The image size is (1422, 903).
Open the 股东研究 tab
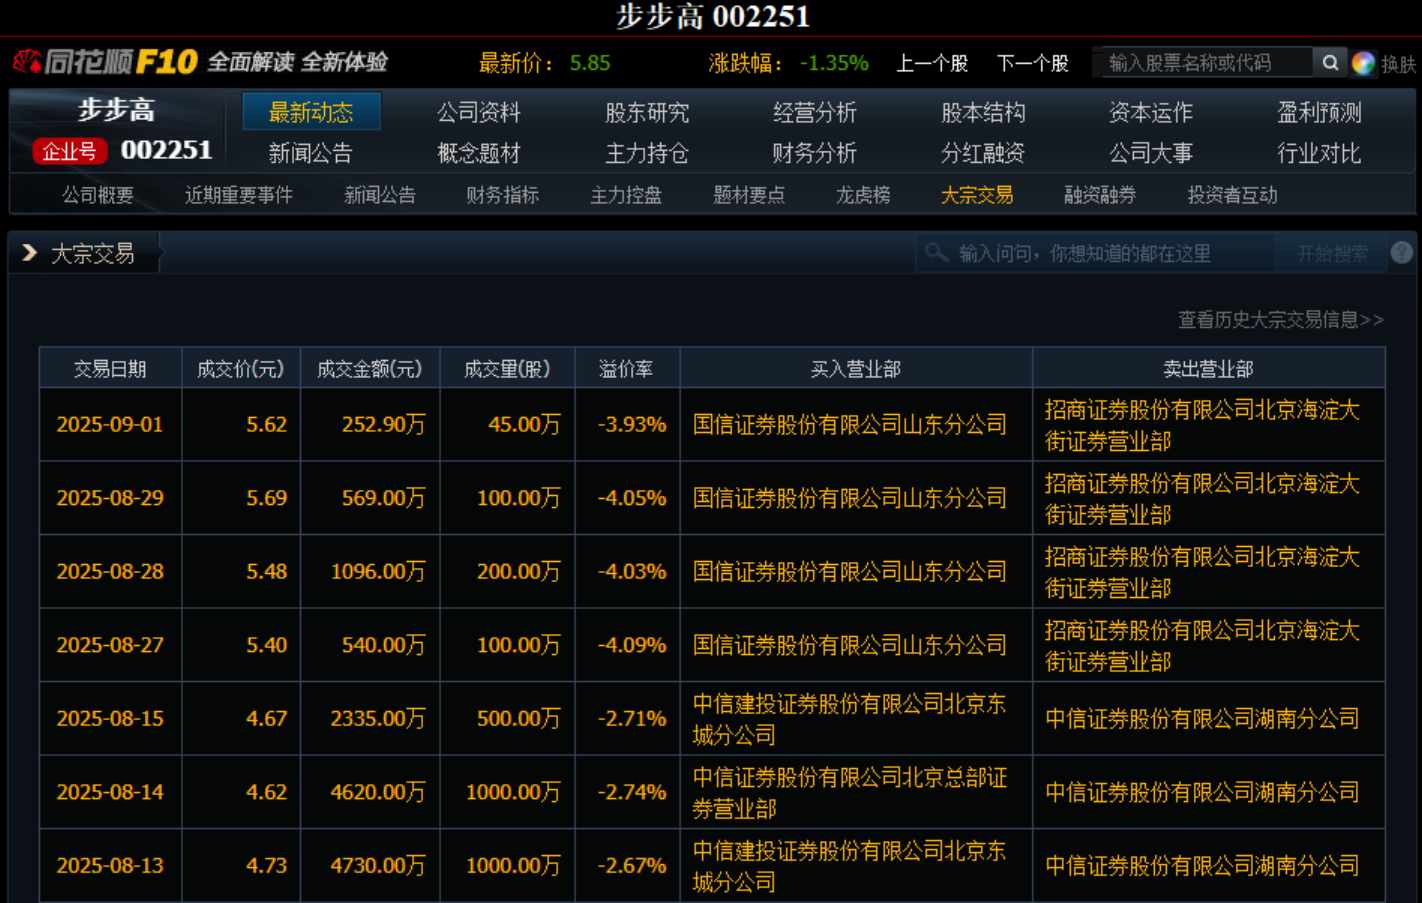[x=647, y=112]
